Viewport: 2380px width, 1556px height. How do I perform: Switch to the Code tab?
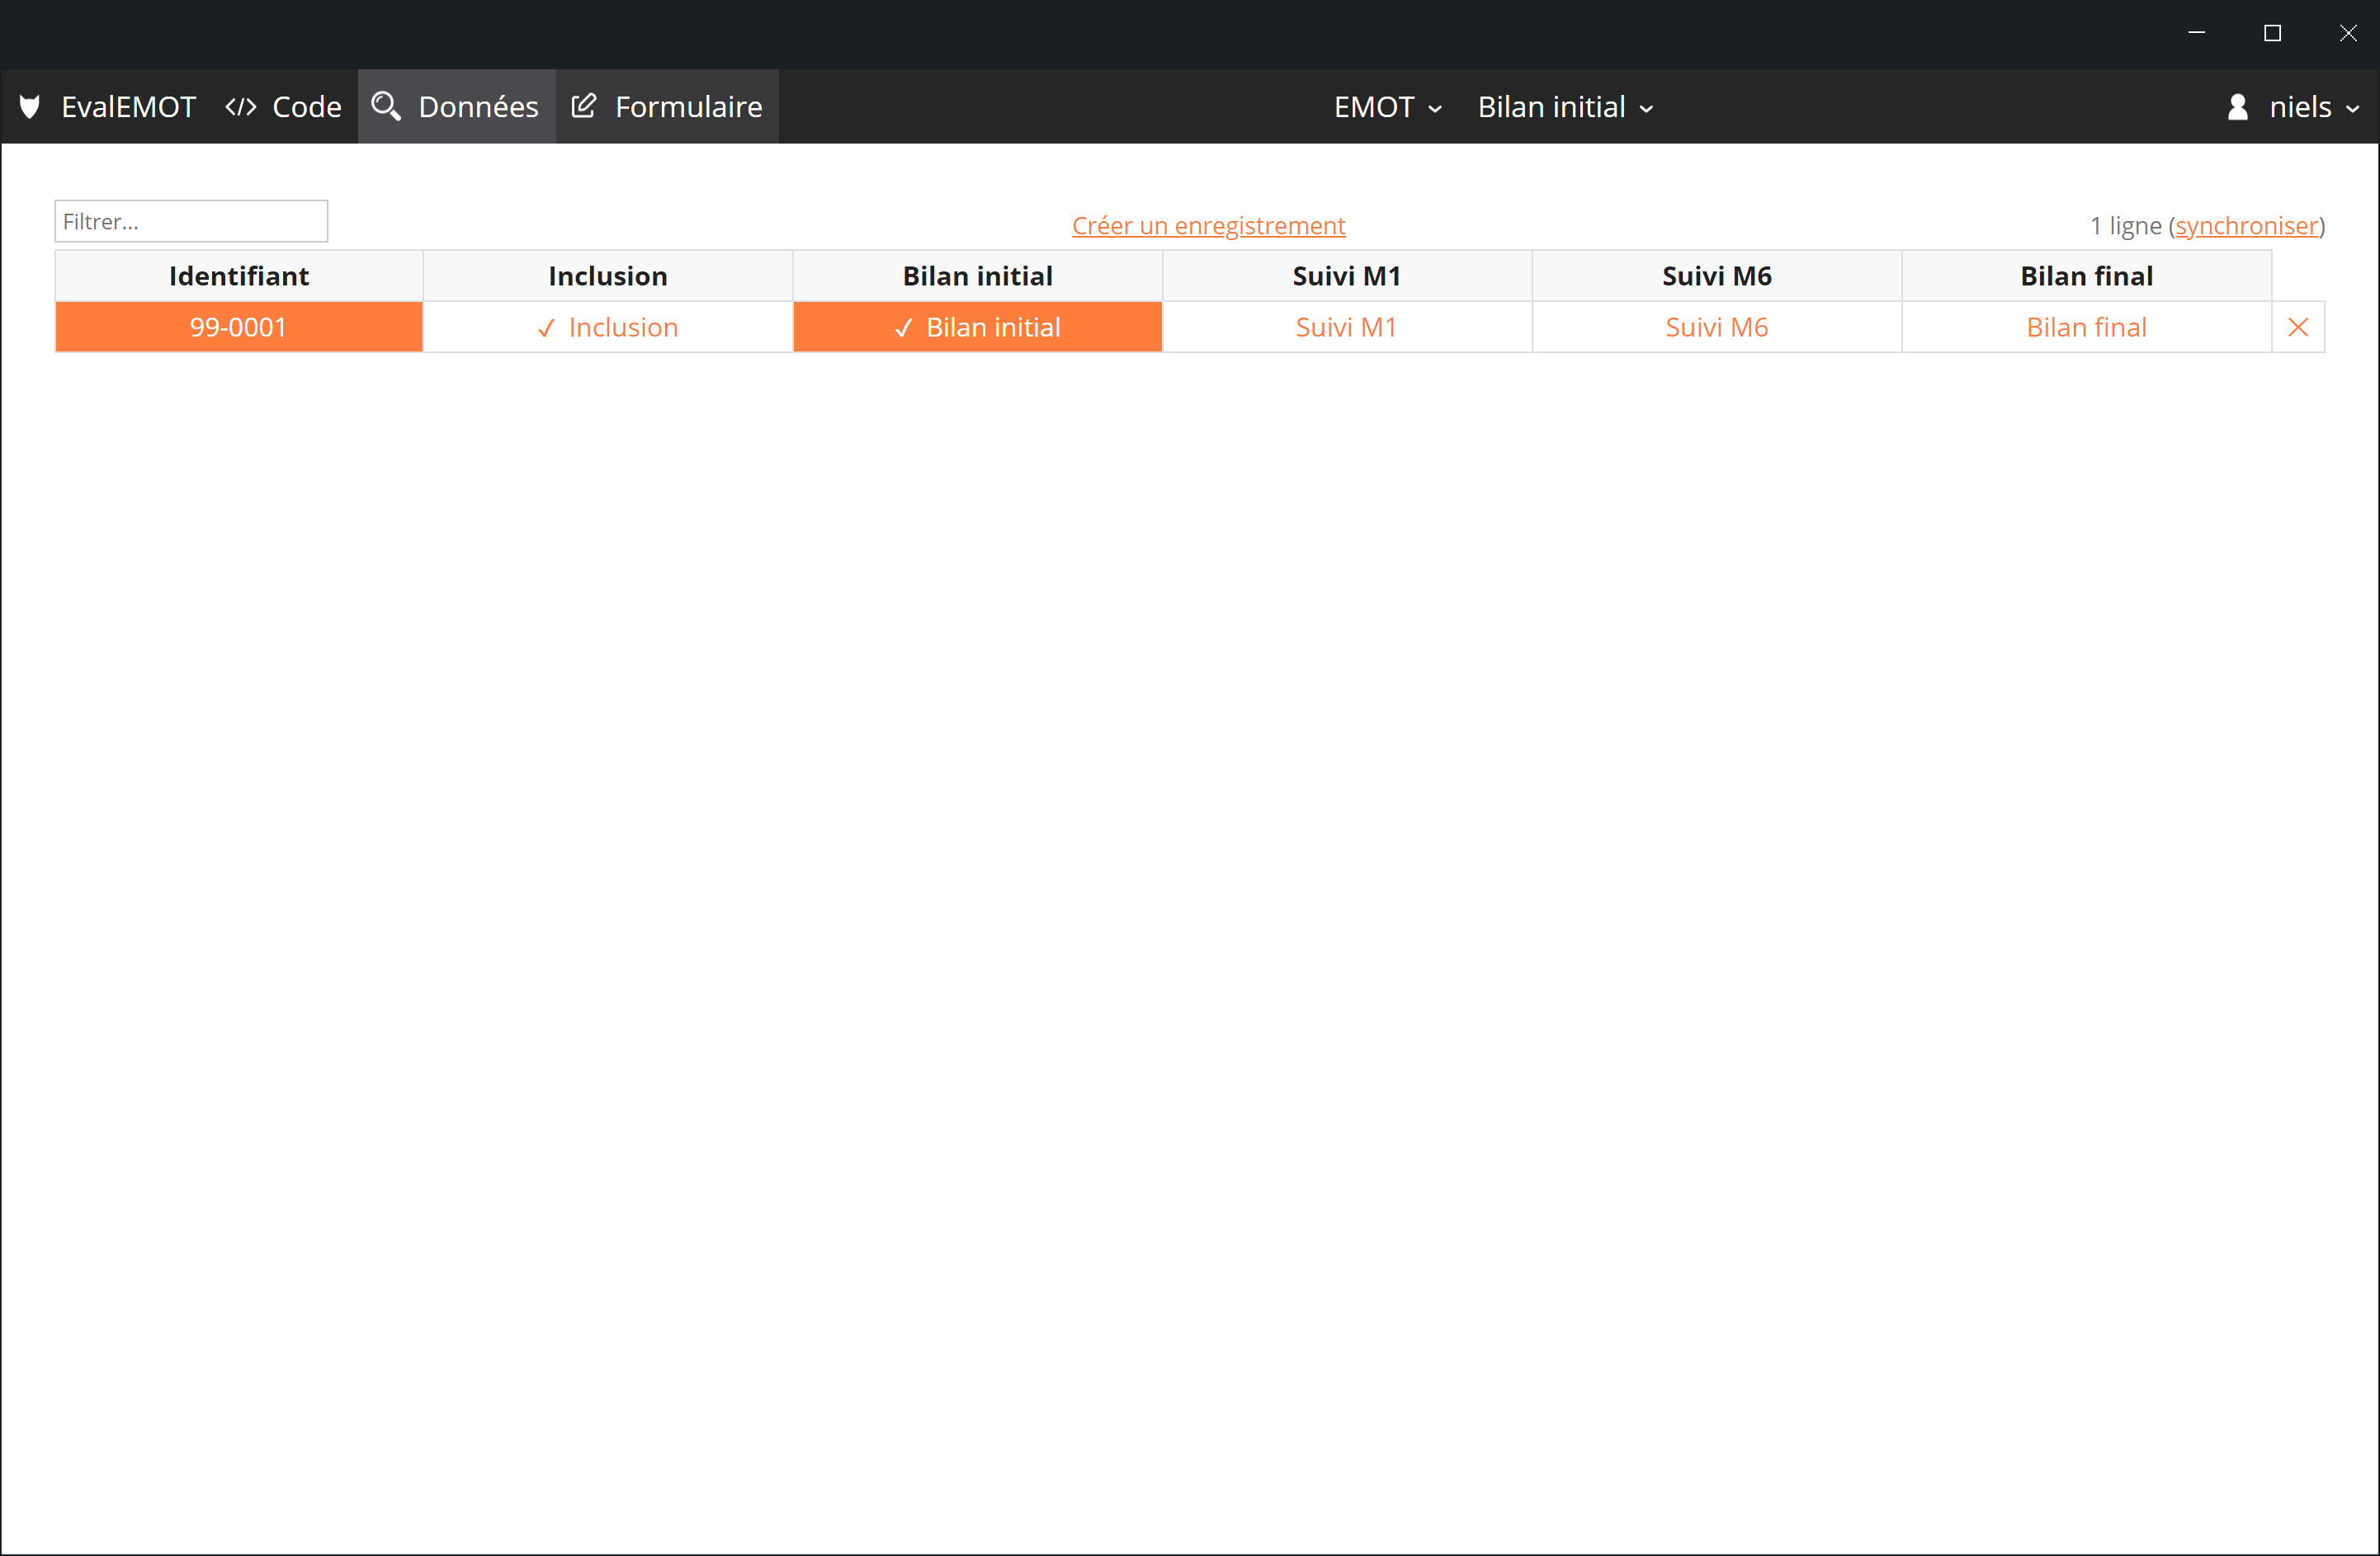[x=306, y=107]
